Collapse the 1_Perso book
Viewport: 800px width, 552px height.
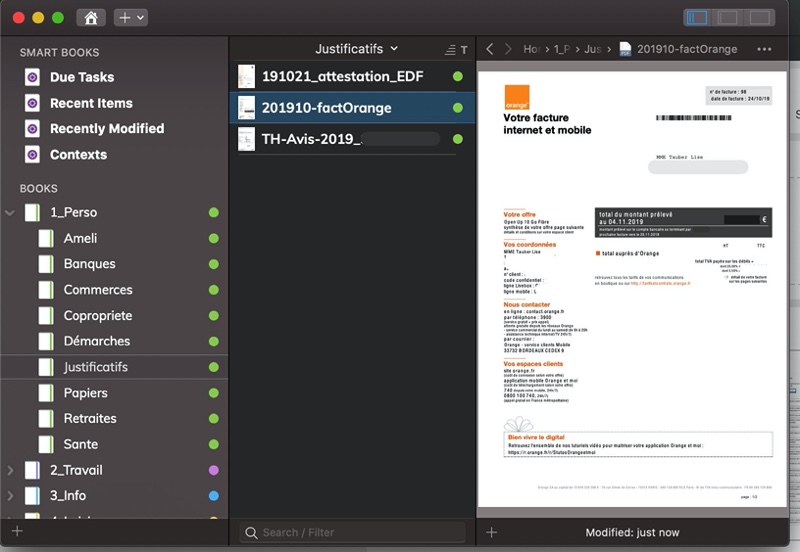point(11,213)
